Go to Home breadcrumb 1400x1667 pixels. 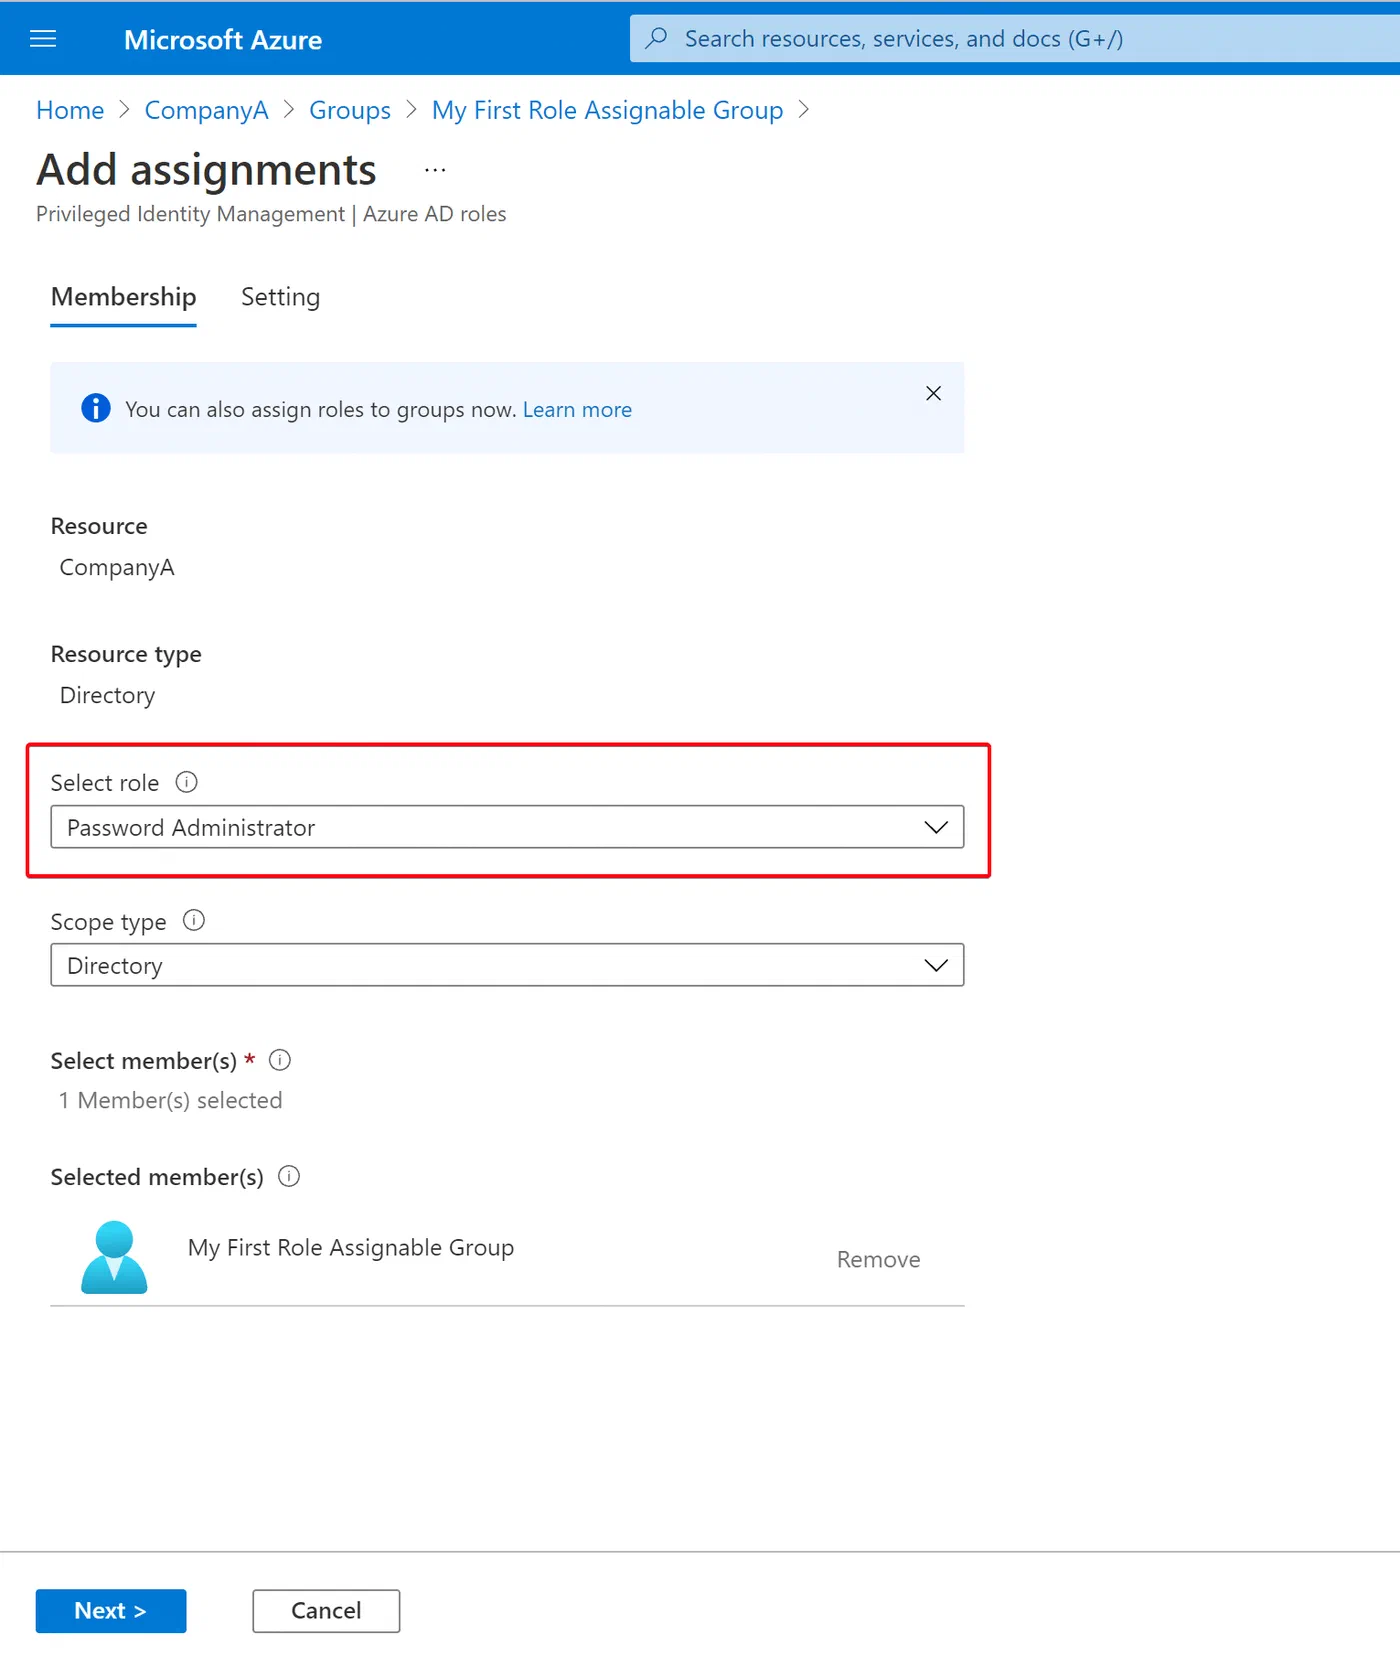70,110
